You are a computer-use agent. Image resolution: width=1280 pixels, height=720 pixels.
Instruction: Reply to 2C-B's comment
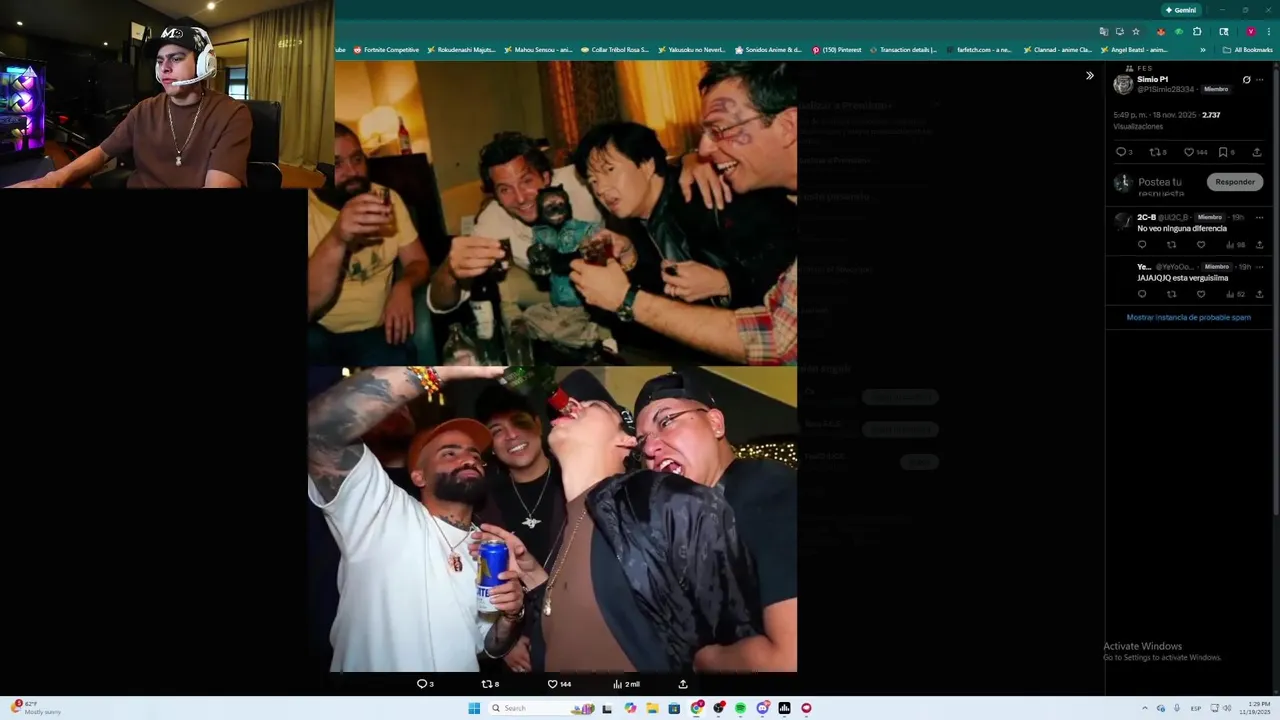[1142, 244]
